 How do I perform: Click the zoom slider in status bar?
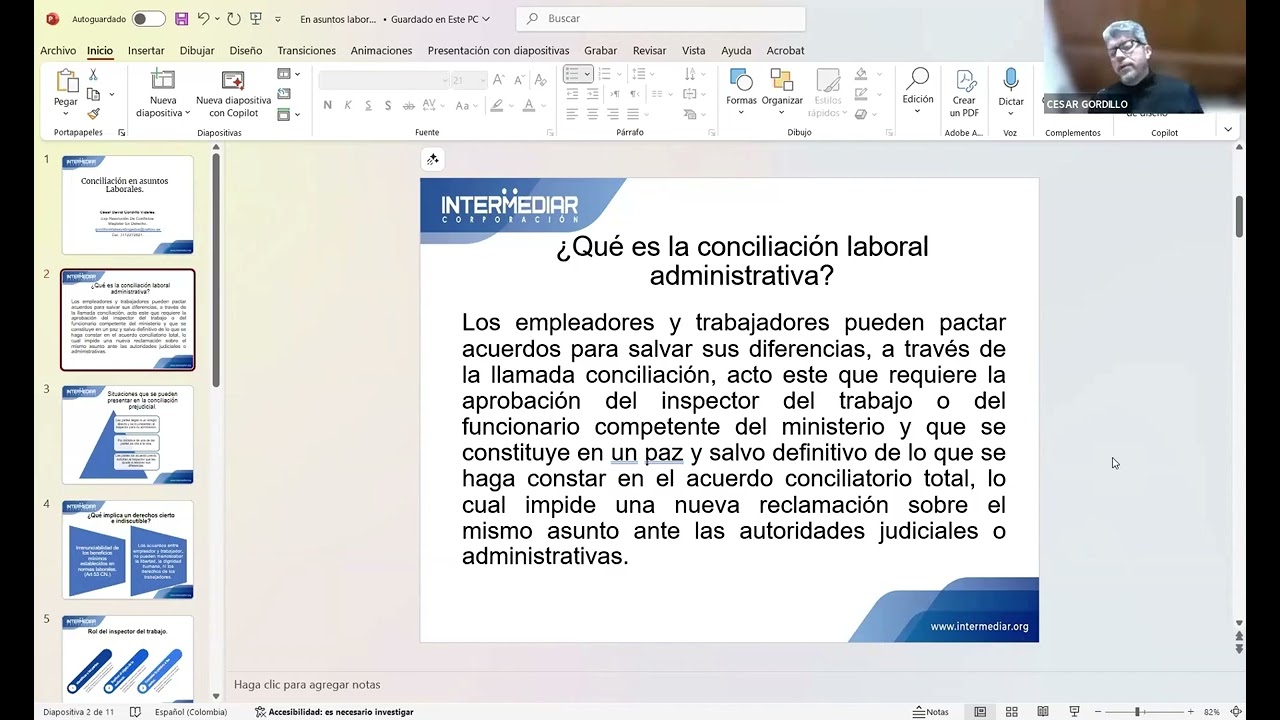1142,712
